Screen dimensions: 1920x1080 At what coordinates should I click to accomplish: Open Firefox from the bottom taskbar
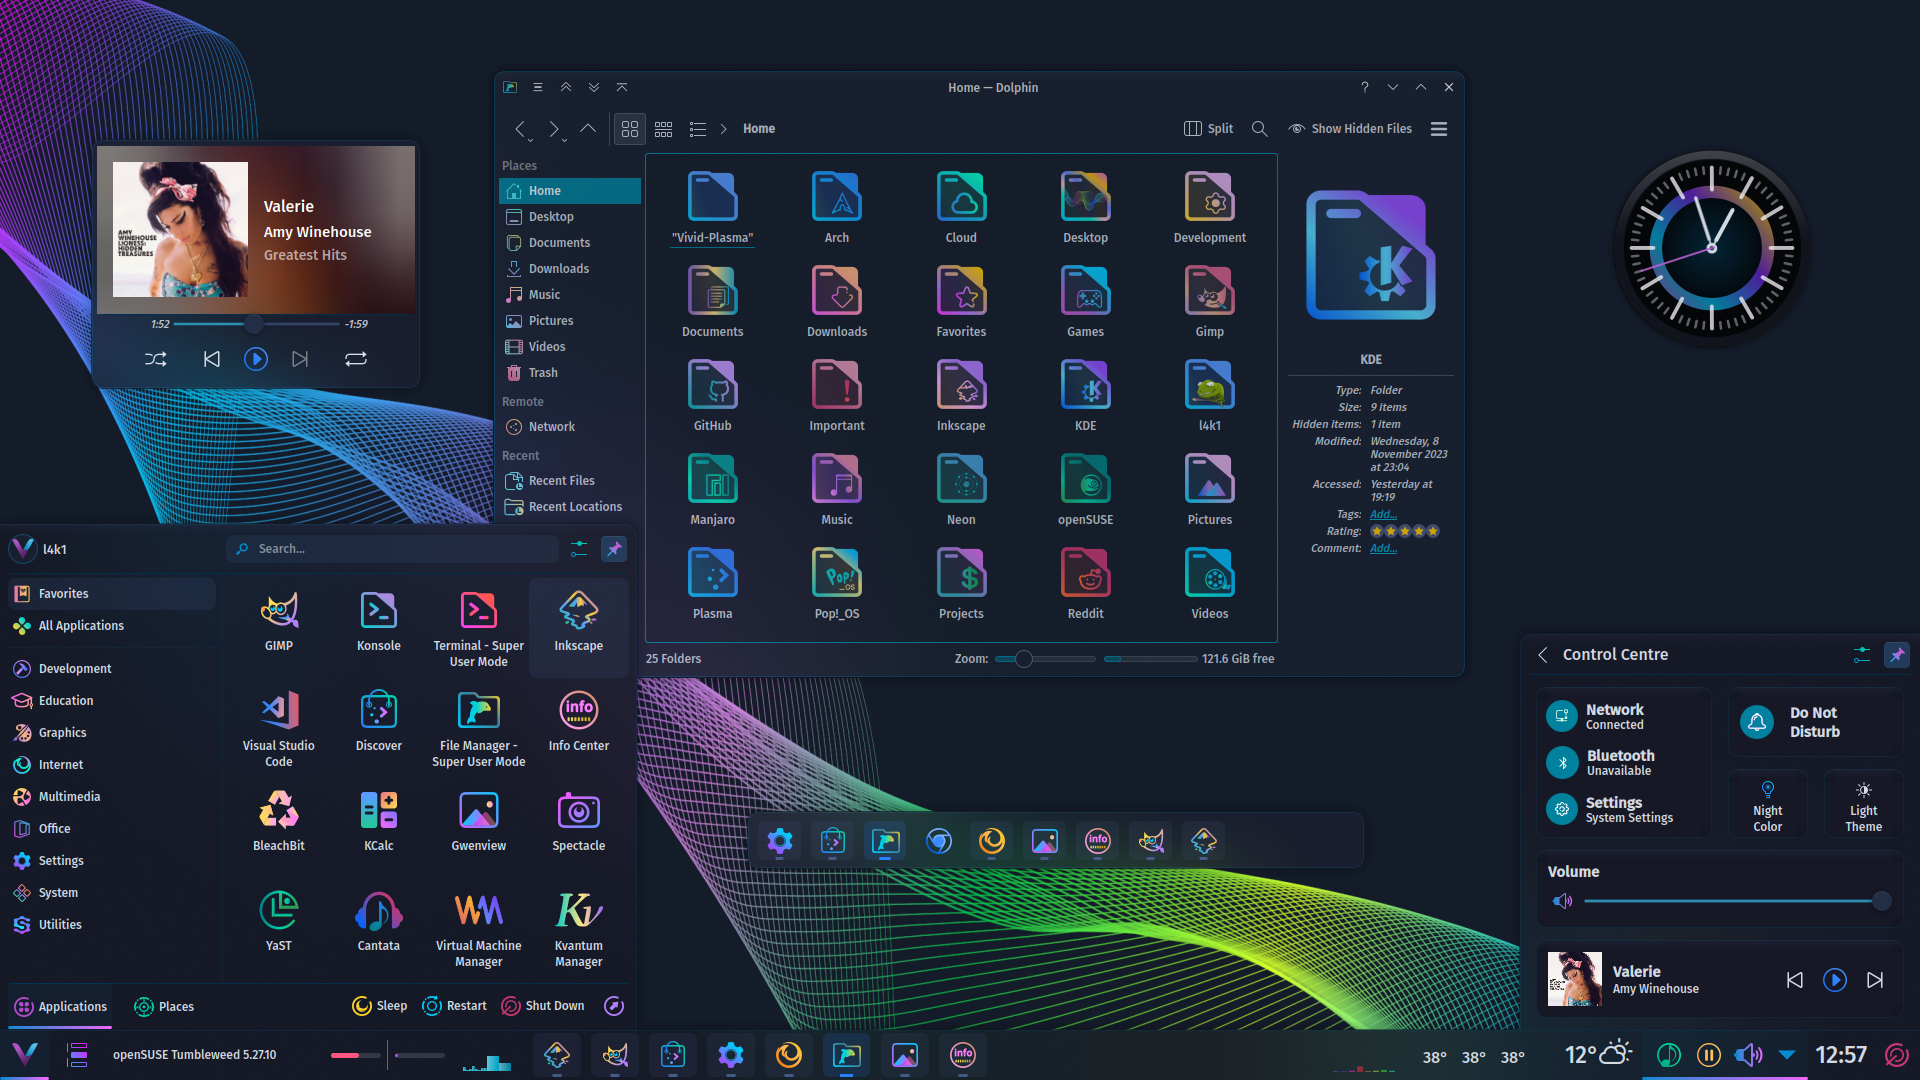(789, 1054)
